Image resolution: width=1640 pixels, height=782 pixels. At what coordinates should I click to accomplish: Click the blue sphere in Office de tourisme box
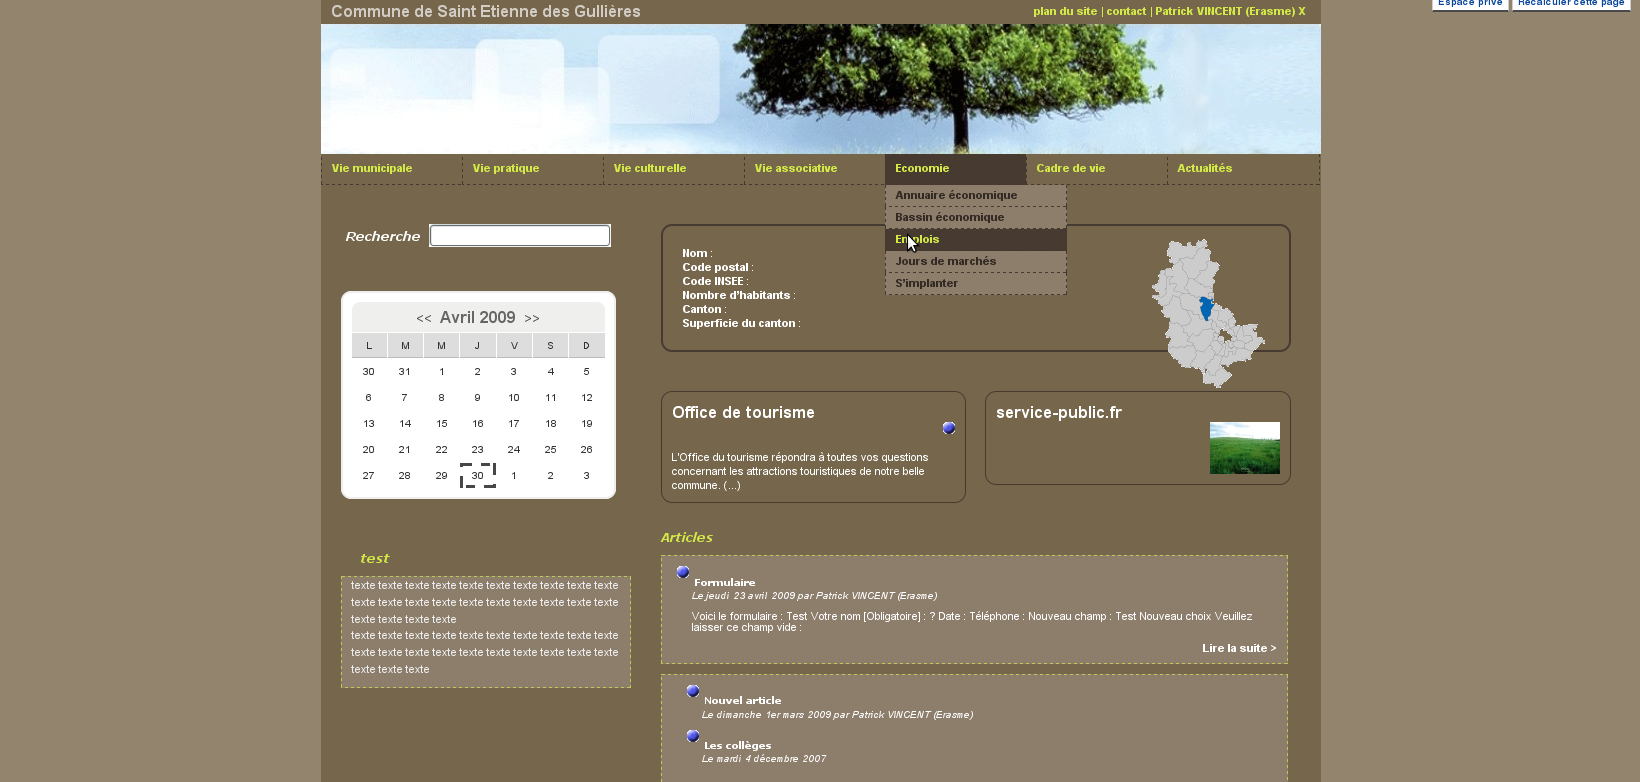(x=949, y=428)
